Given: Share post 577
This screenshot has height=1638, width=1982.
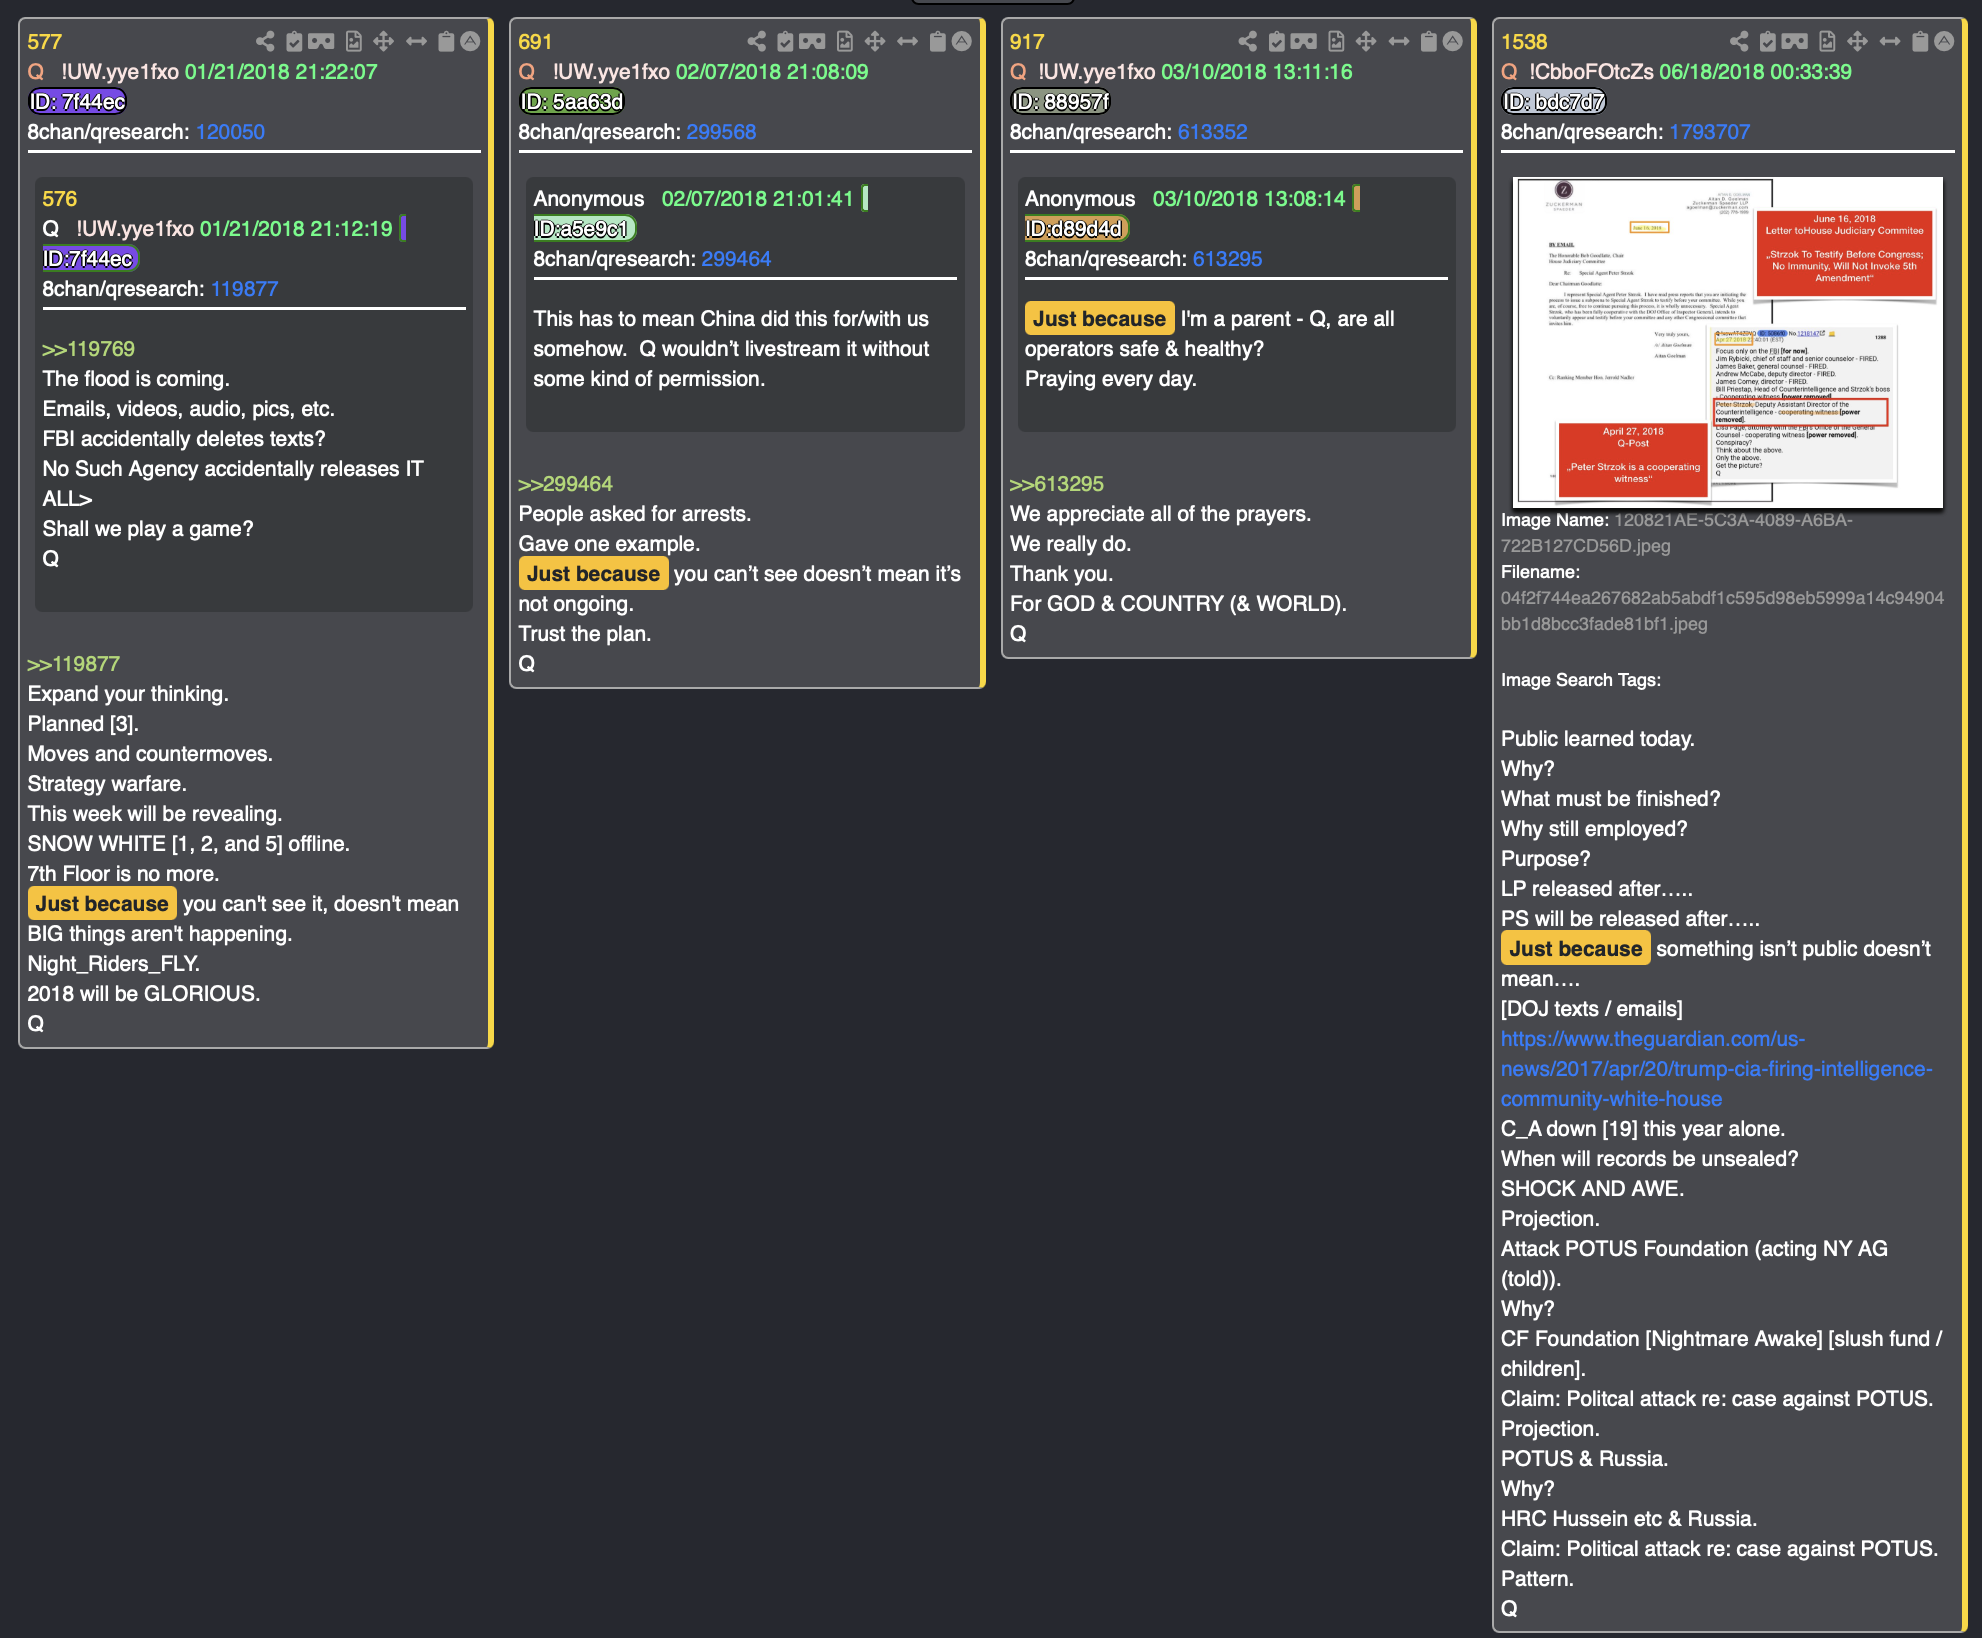Looking at the screenshot, I should [265, 41].
